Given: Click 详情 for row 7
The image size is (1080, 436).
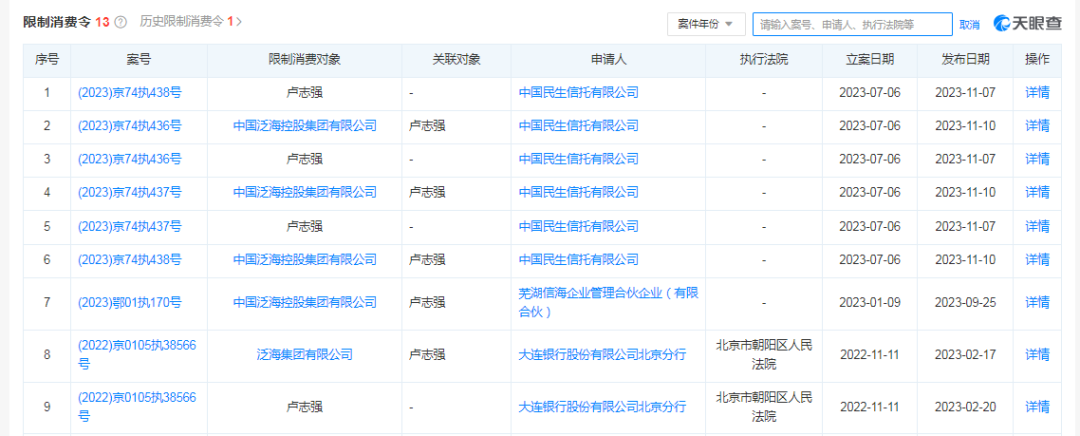Looking at the screenshot, I should pyautogui.click(x=1037, y=302).
